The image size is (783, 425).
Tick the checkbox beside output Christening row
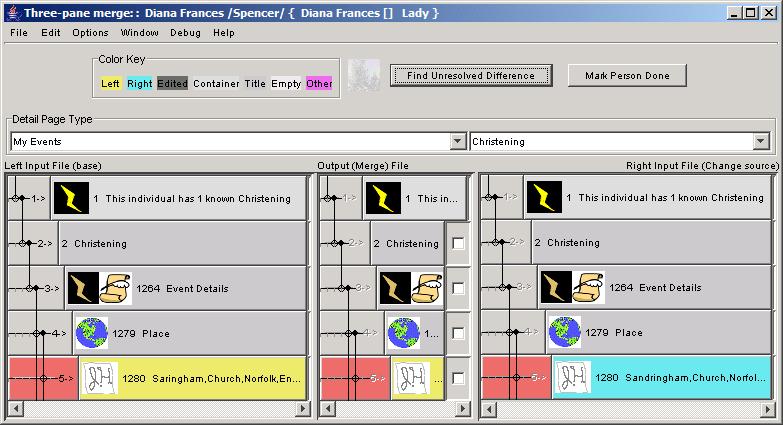[x=458, y=243]
